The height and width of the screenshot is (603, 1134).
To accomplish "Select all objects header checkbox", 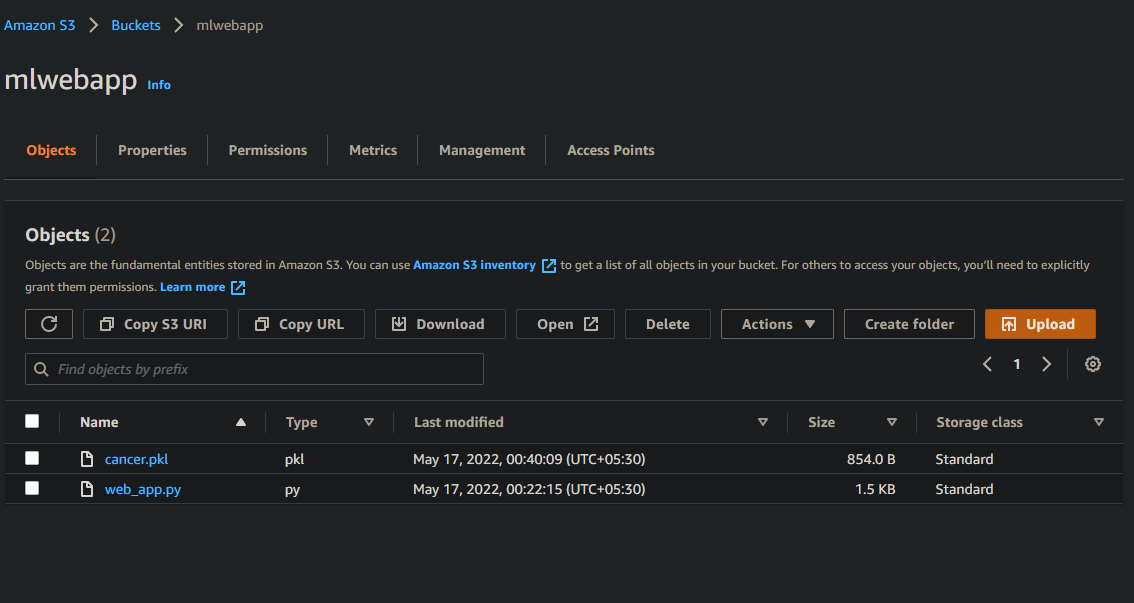I will pos(32,422).
